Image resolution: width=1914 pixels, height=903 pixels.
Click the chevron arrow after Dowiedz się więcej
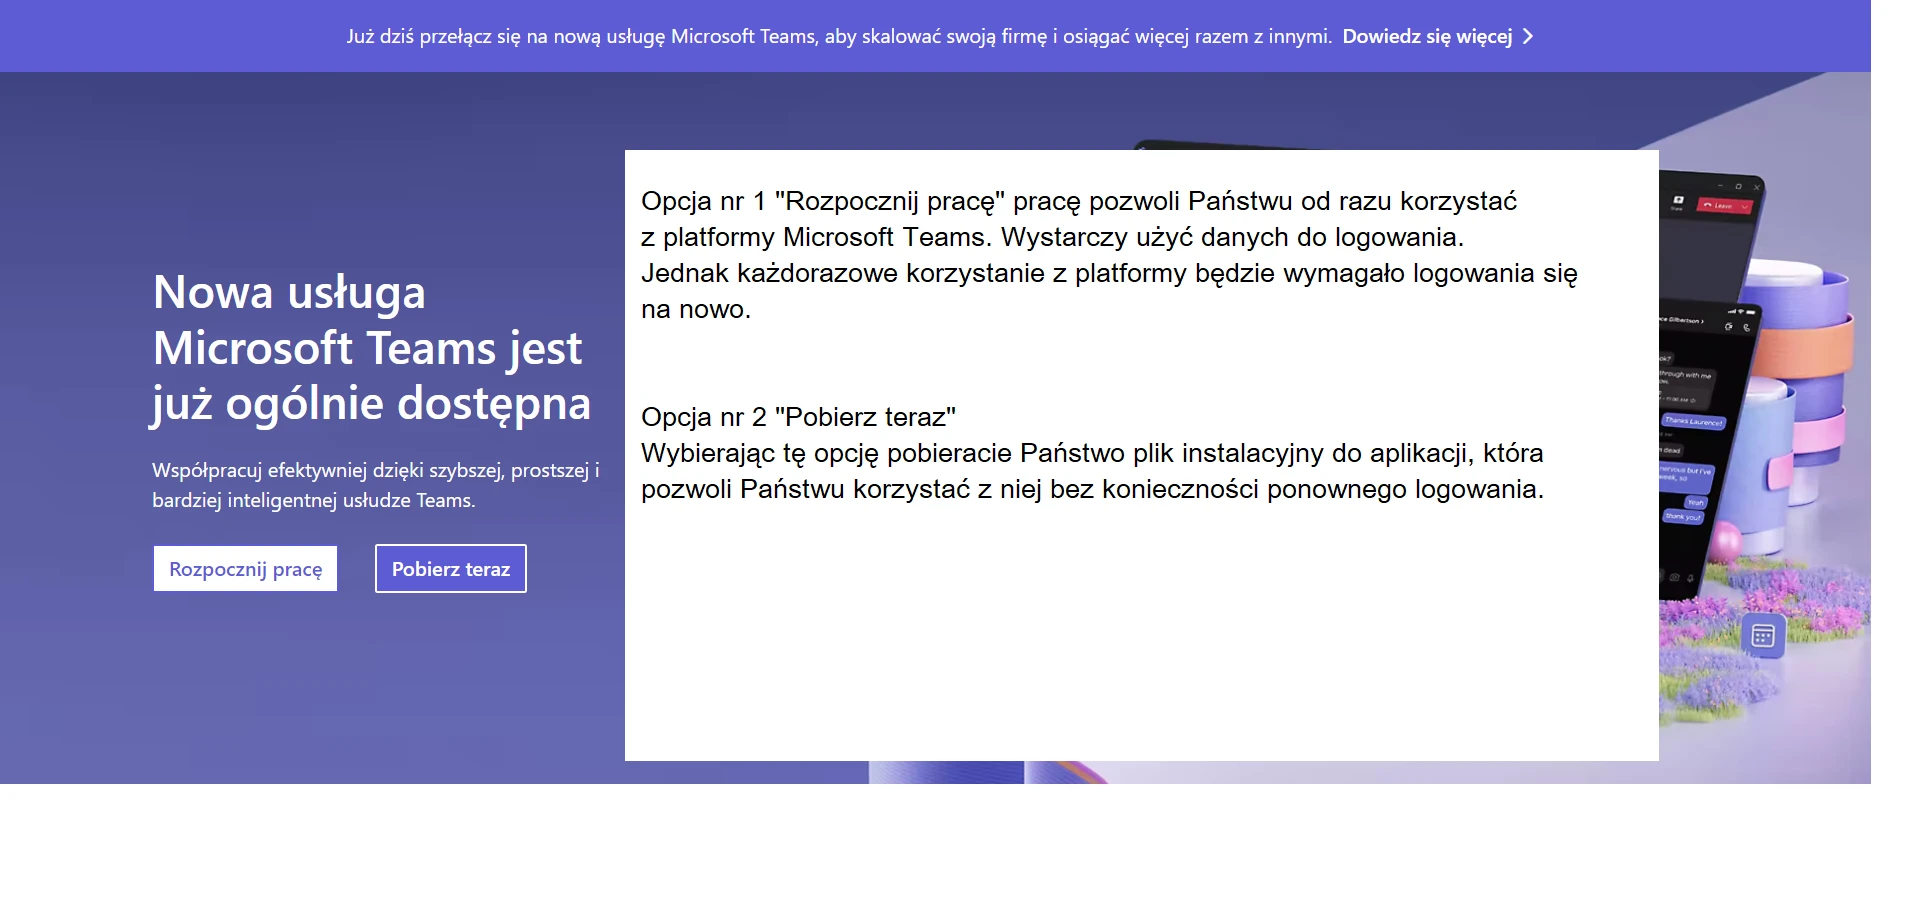tap(1528, 37)
